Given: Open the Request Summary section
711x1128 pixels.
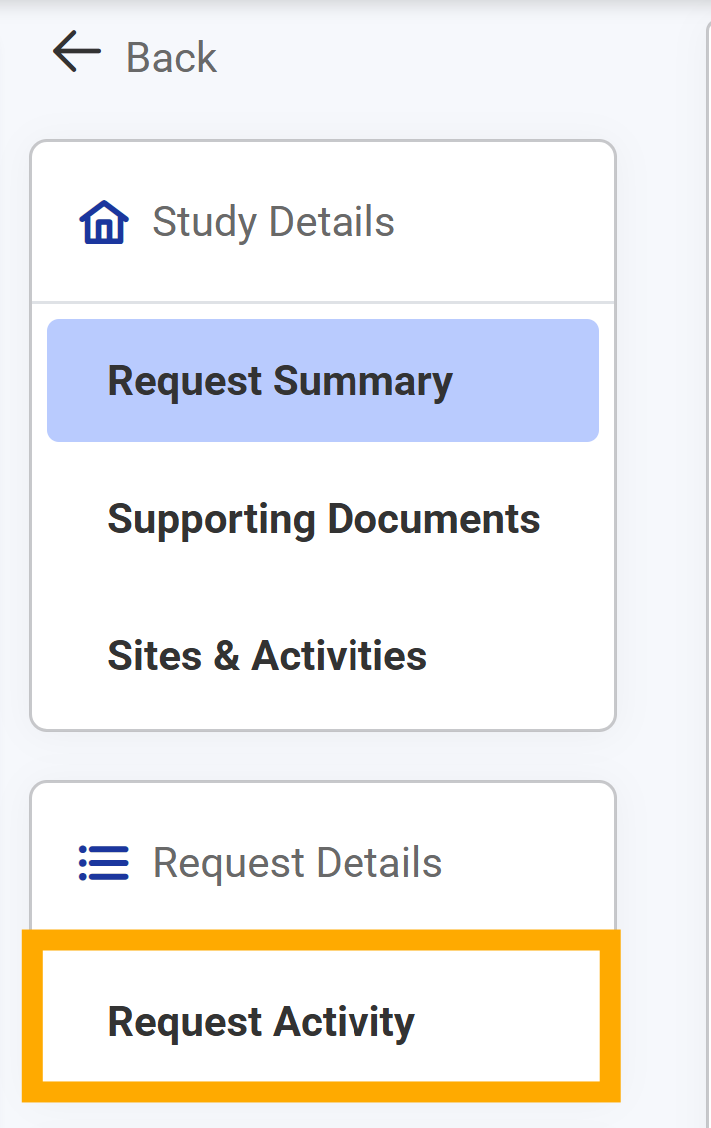Looking at the screenshot, I should (323, 381).
